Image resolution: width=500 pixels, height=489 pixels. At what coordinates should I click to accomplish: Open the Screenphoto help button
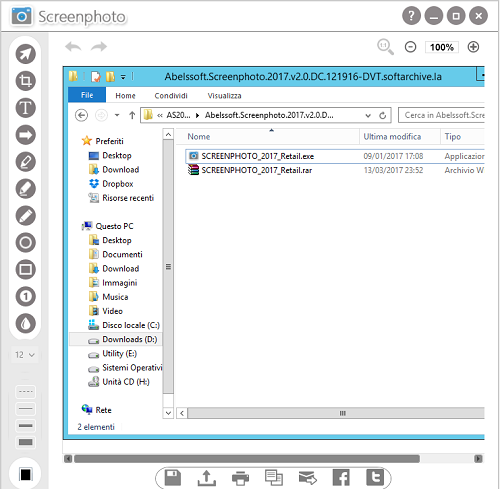pyautogui.click(x=411, y=16)
